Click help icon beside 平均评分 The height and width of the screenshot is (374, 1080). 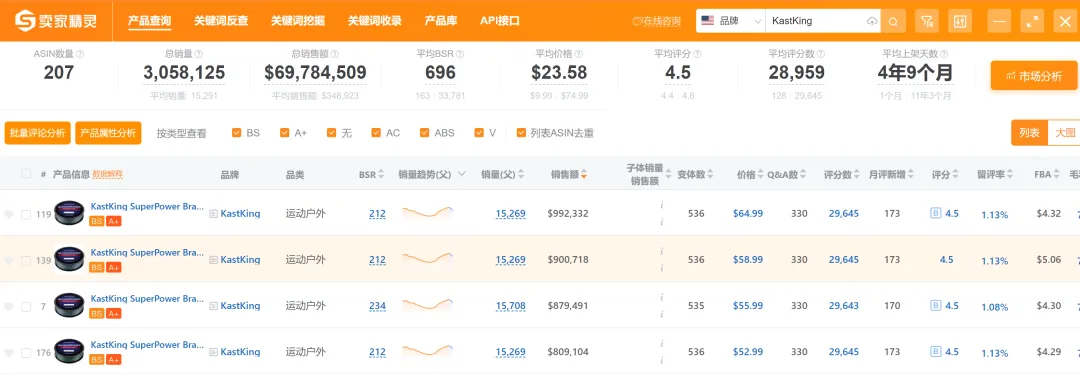698,54
